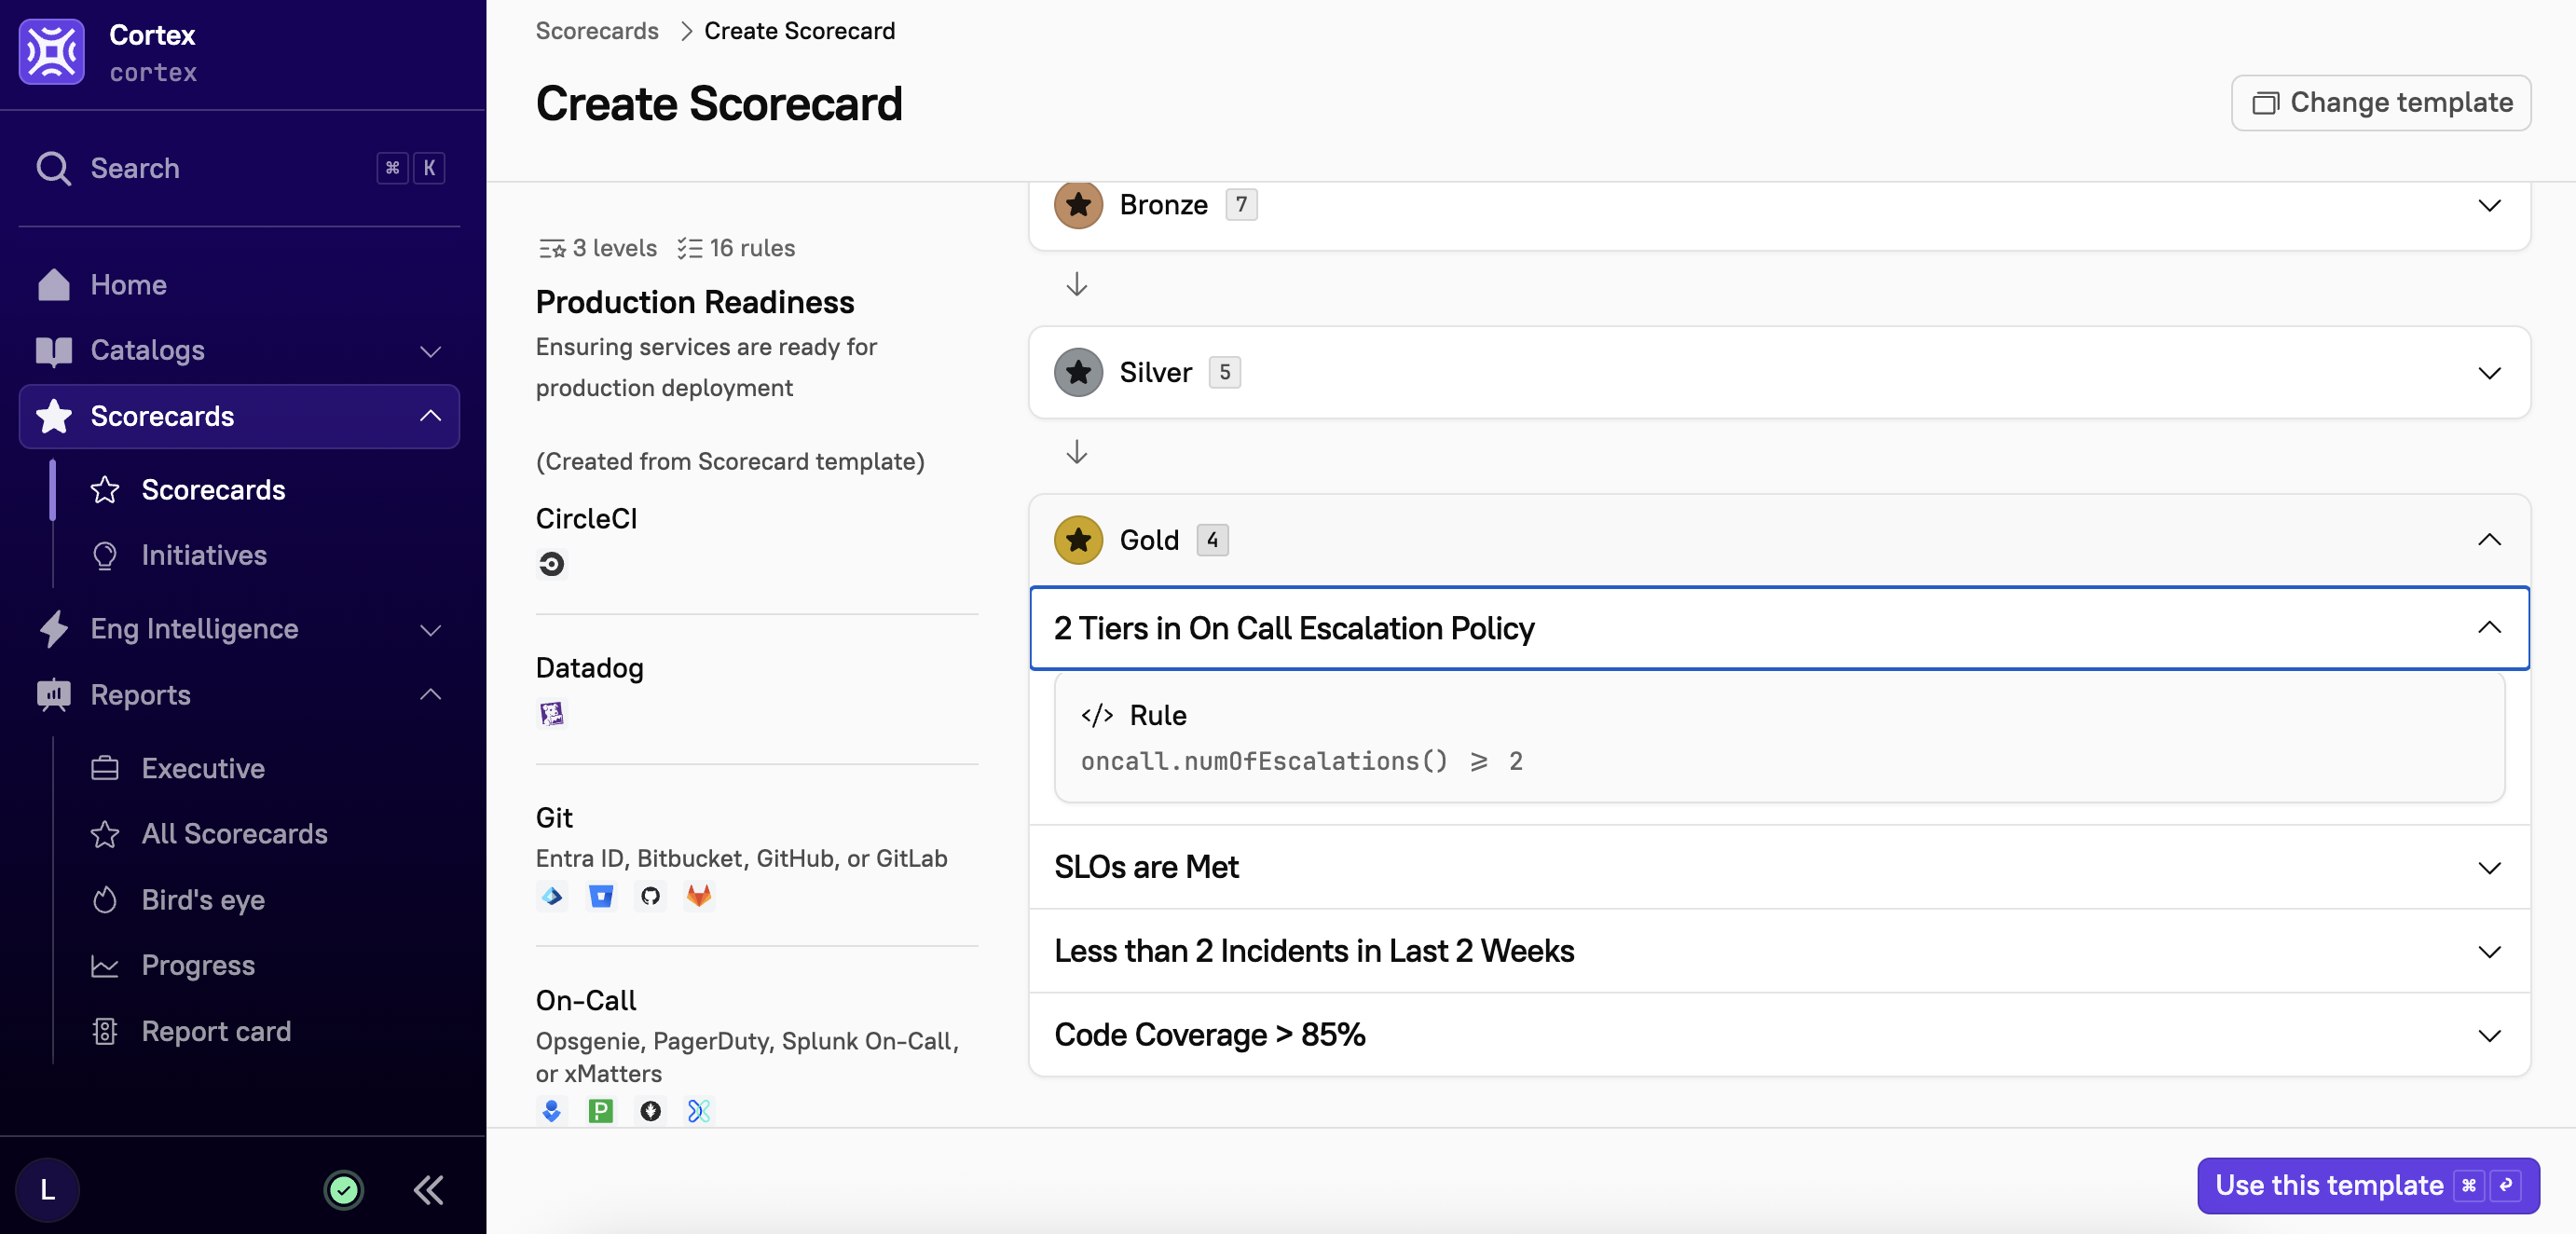Click the Change template button
Viewport: 2576px width, 1234px height.
point(2381,102)
